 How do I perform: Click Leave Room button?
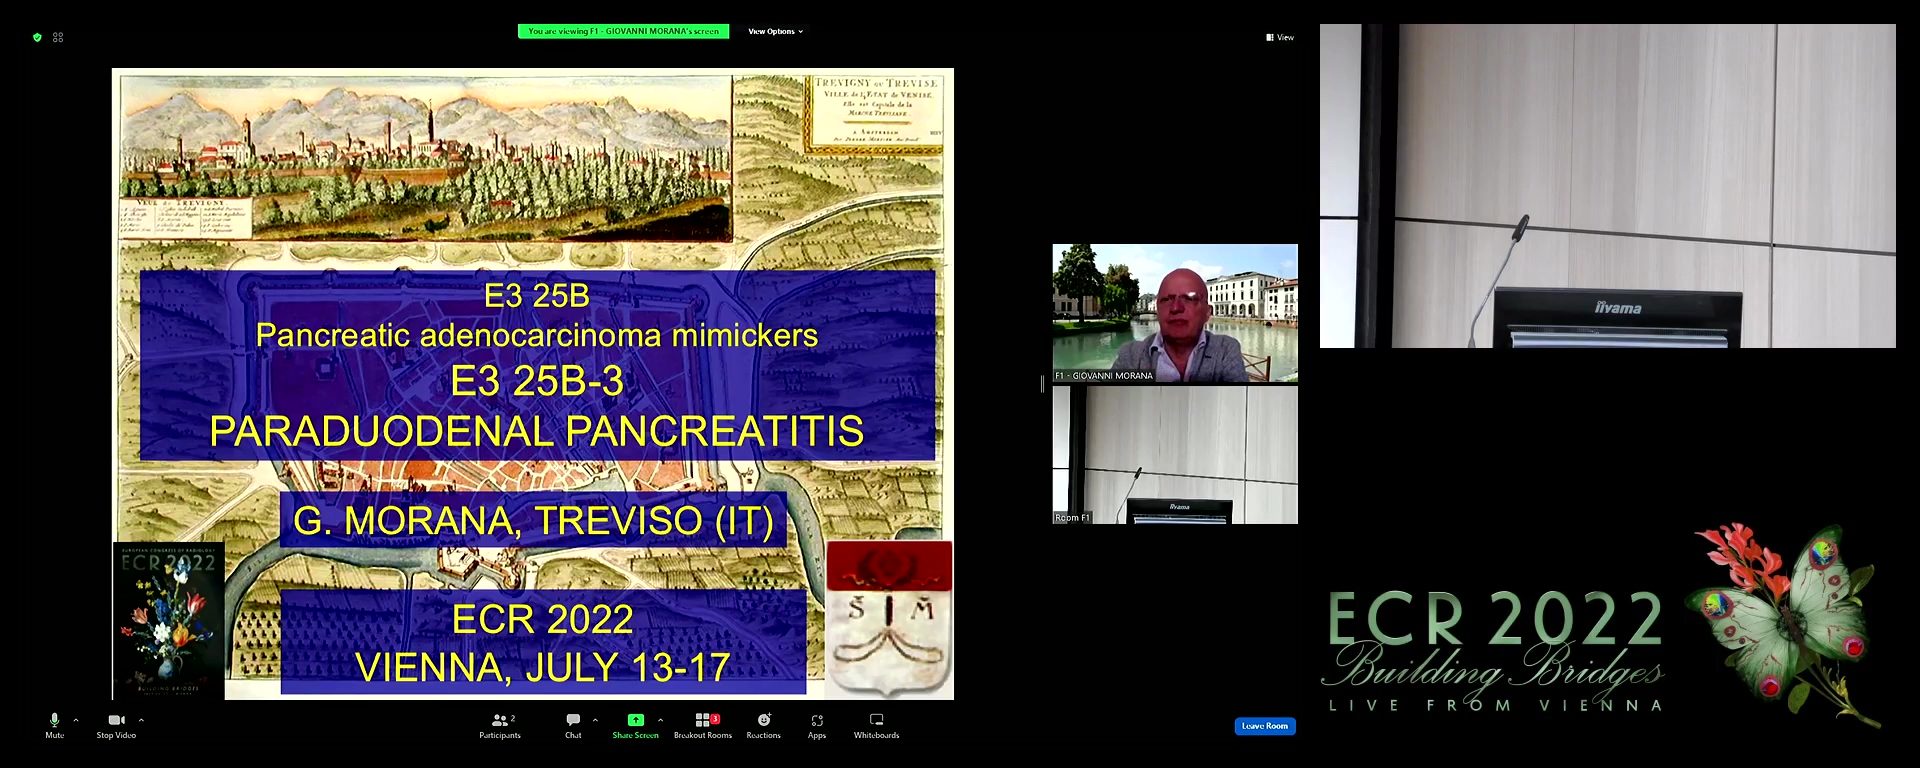coord(1265,726)
